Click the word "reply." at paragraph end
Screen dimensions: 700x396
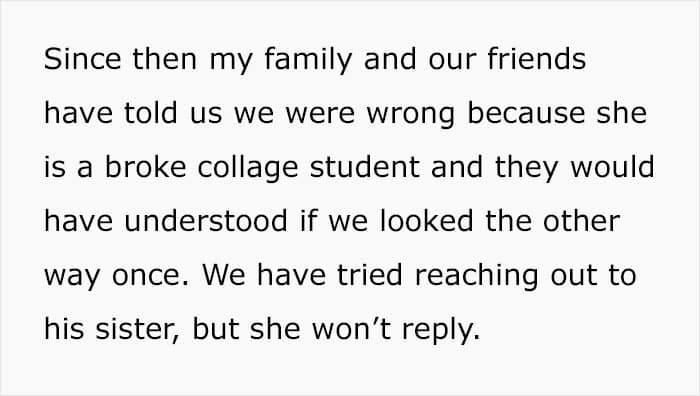click(441, 331)
